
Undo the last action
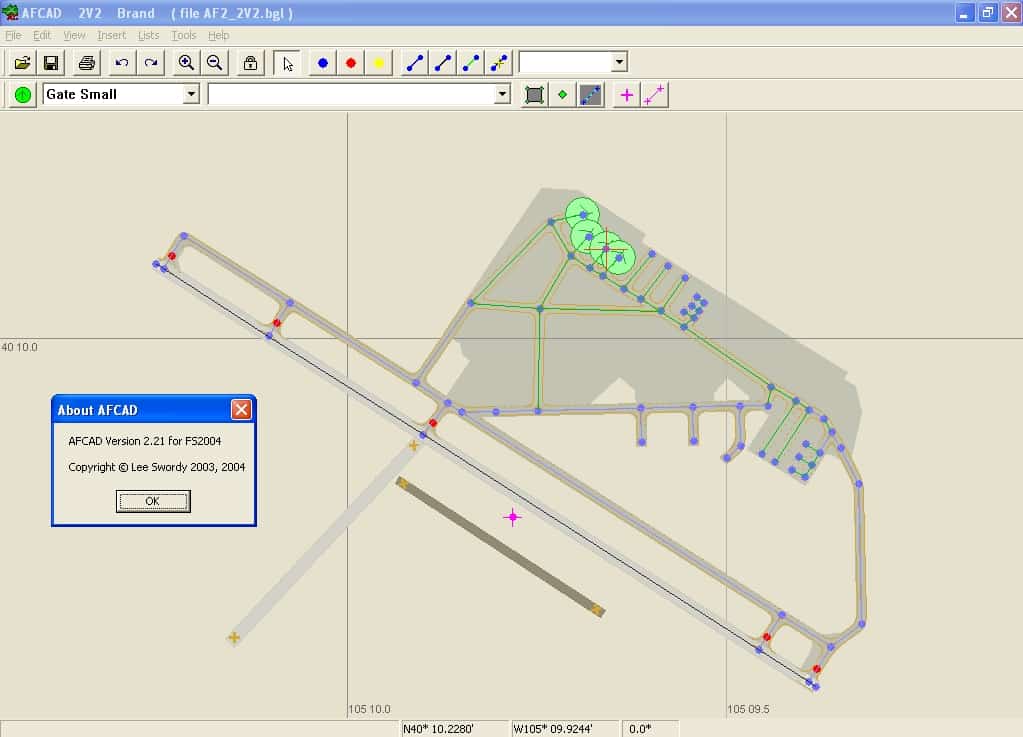122,63
